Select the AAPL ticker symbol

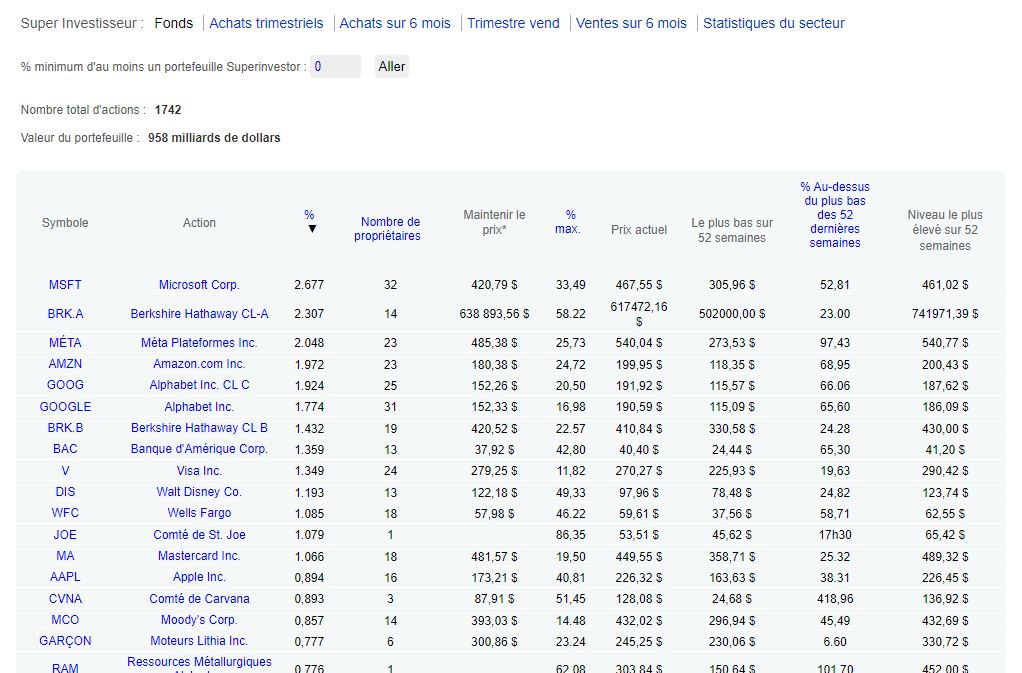click(x=64, y=577)
